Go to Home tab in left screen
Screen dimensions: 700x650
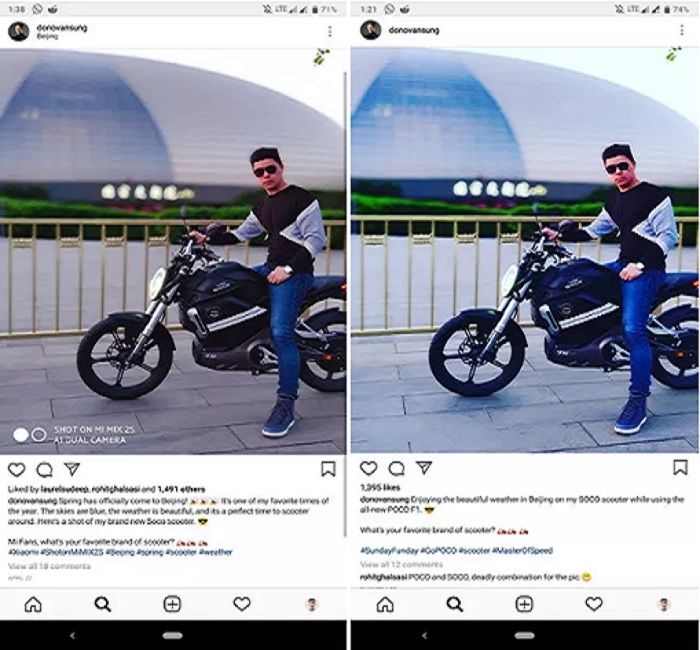33,604
